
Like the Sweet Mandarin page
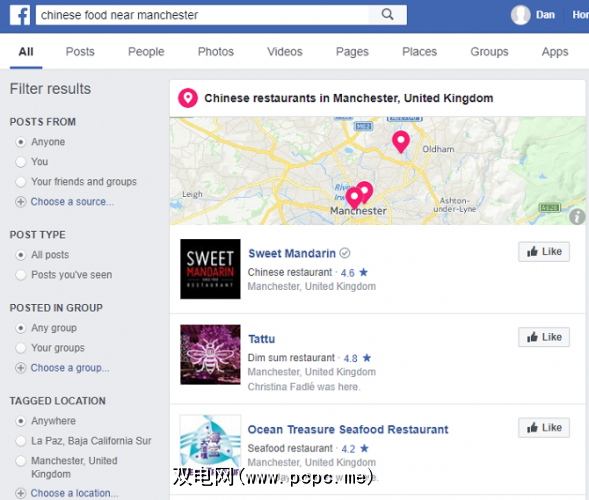pos(544,252)
